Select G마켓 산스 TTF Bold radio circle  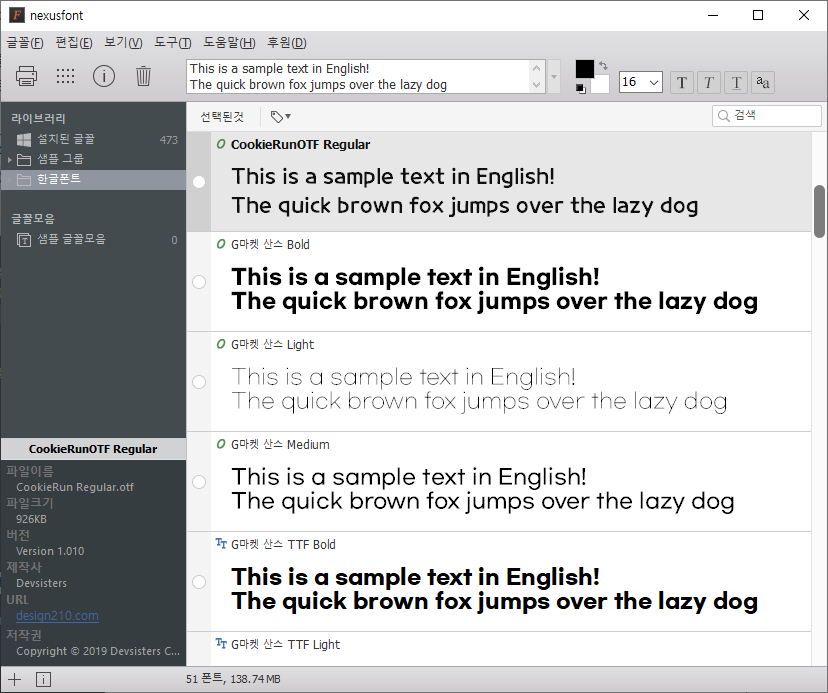click(x=199, y=582)
